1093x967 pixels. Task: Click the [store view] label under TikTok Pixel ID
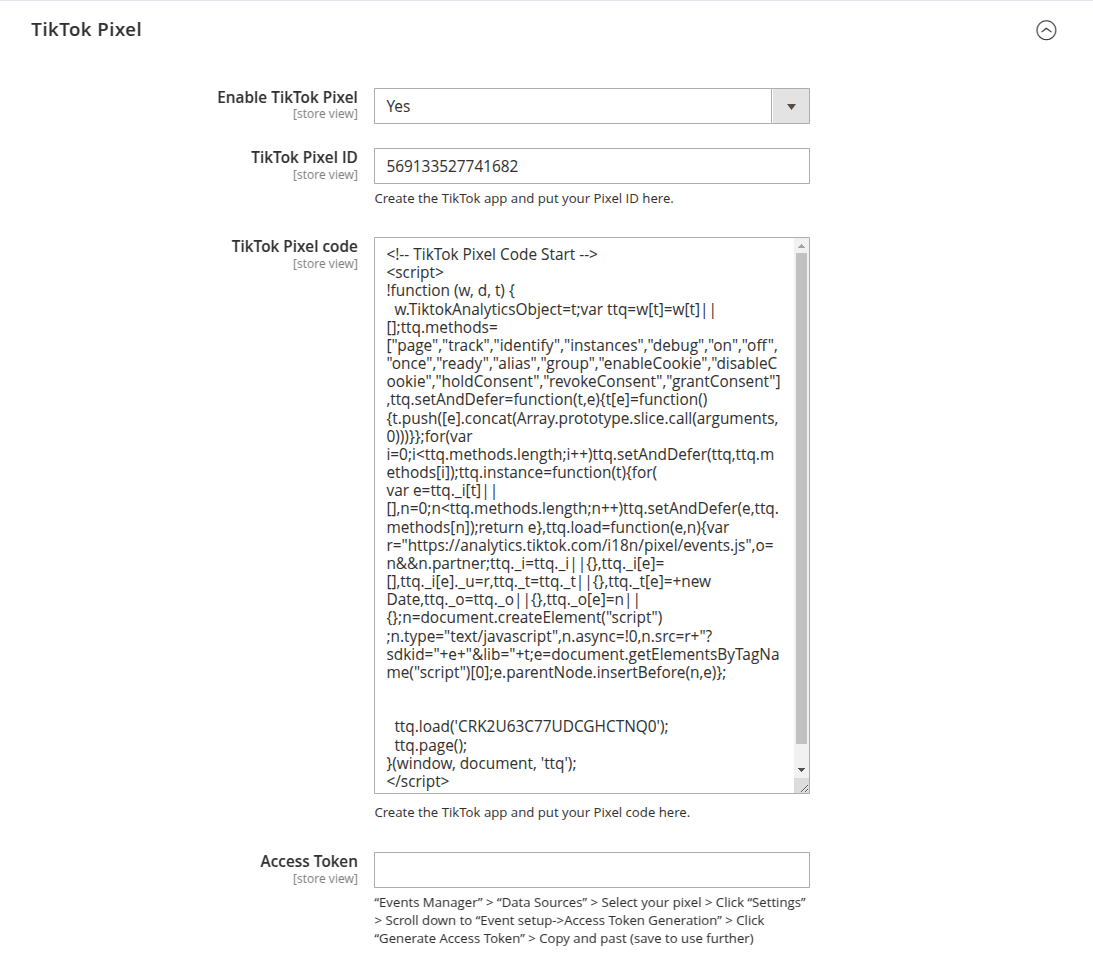326,174
